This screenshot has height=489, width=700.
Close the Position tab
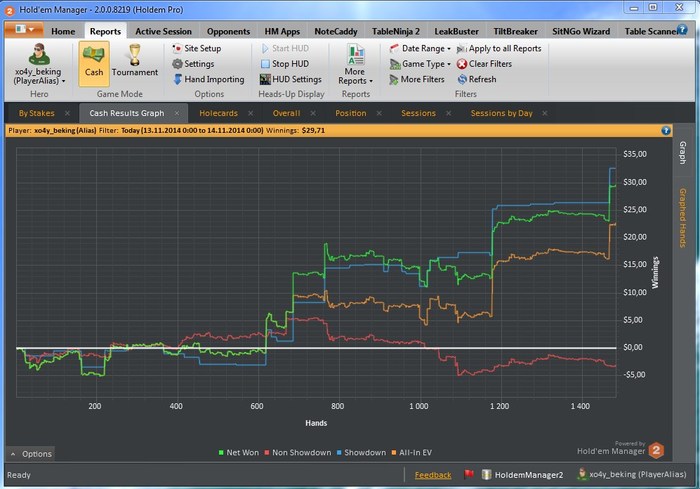tap(379, 113)
